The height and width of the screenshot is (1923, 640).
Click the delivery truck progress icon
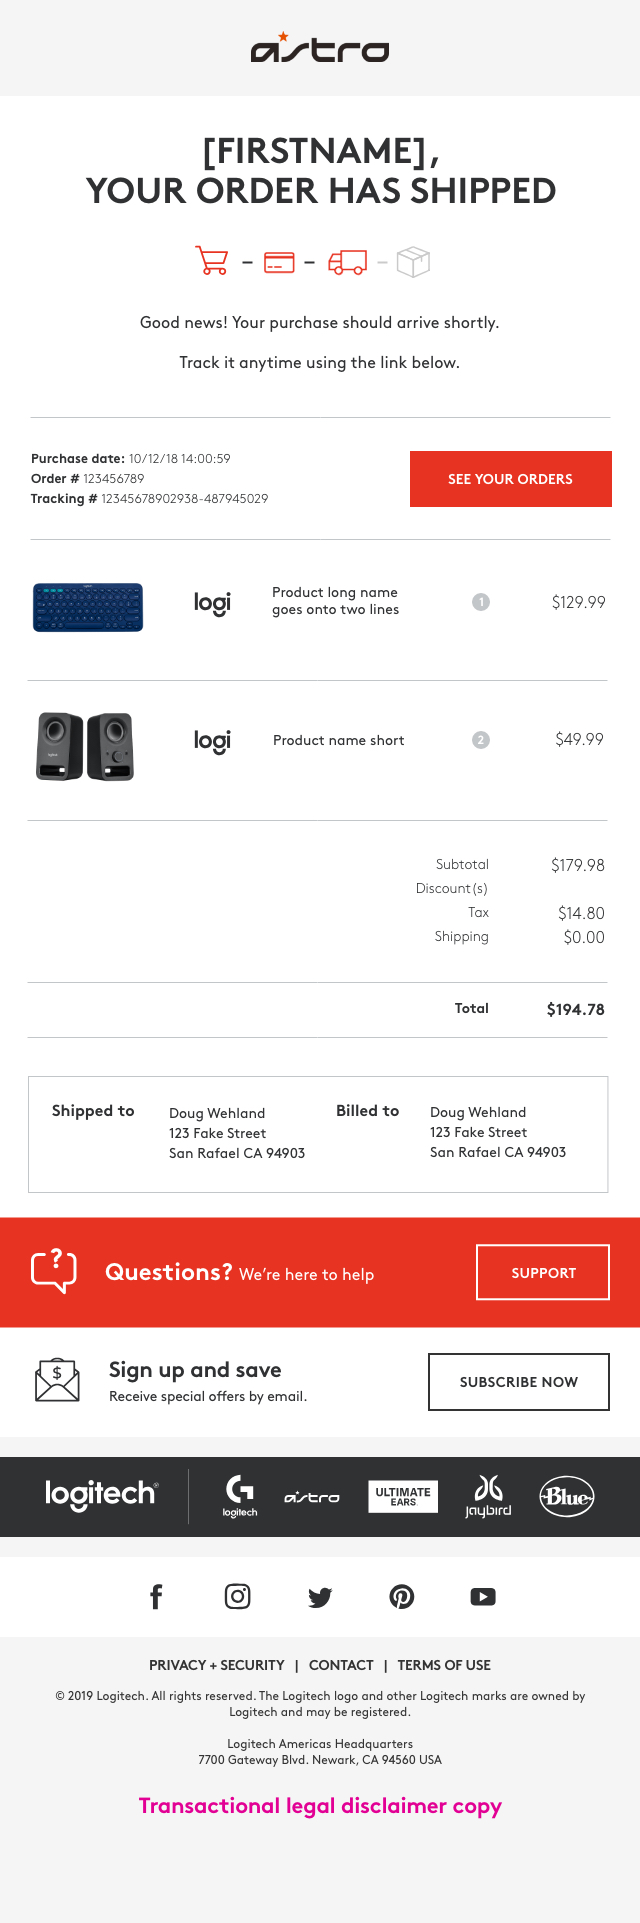coord(347,262)
